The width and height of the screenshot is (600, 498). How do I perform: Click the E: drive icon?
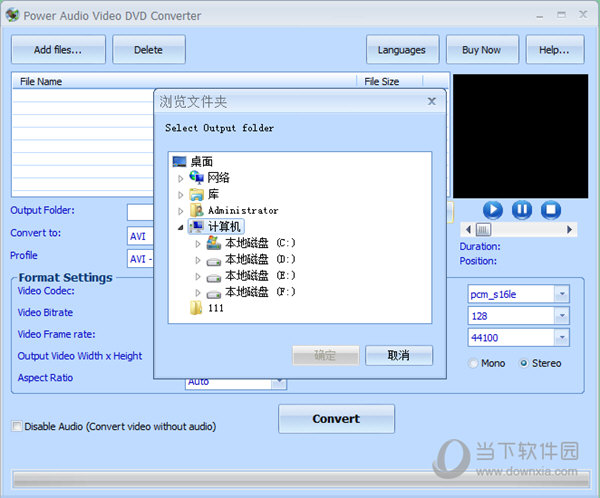[x=214, y=278]
